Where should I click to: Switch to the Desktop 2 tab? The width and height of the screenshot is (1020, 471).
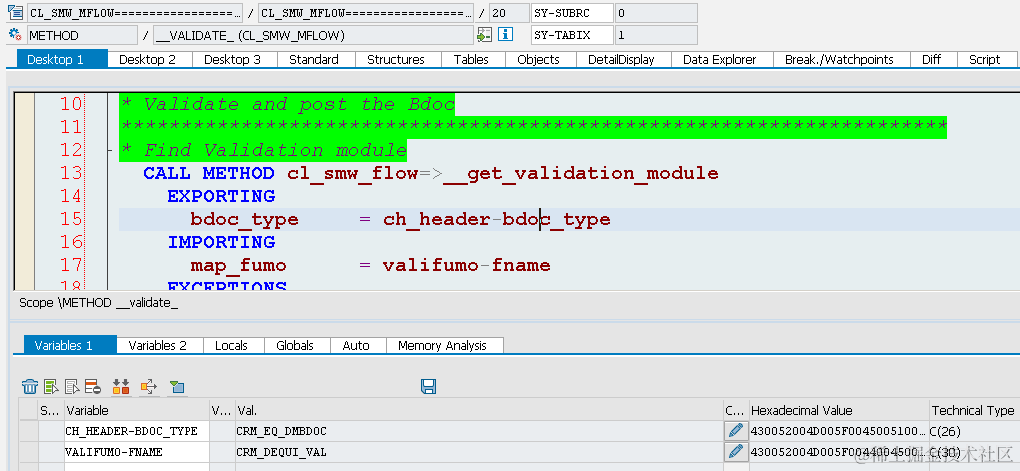[x=147, y=59]
